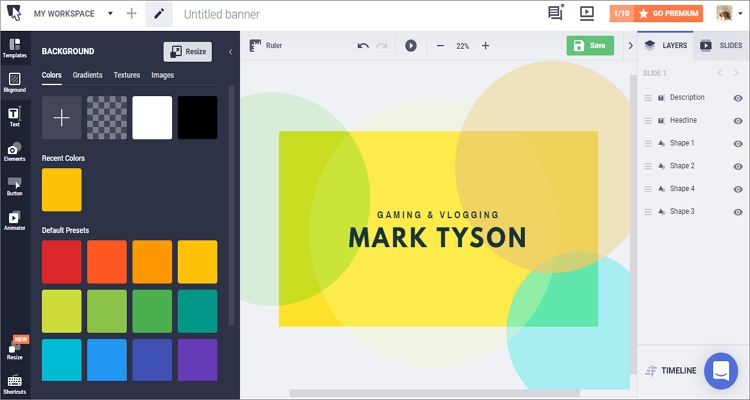This screenshot has height=400, width=750.
Task: Switch to the Colors tab
Action: pyautogui.click(x=52, y=75)
